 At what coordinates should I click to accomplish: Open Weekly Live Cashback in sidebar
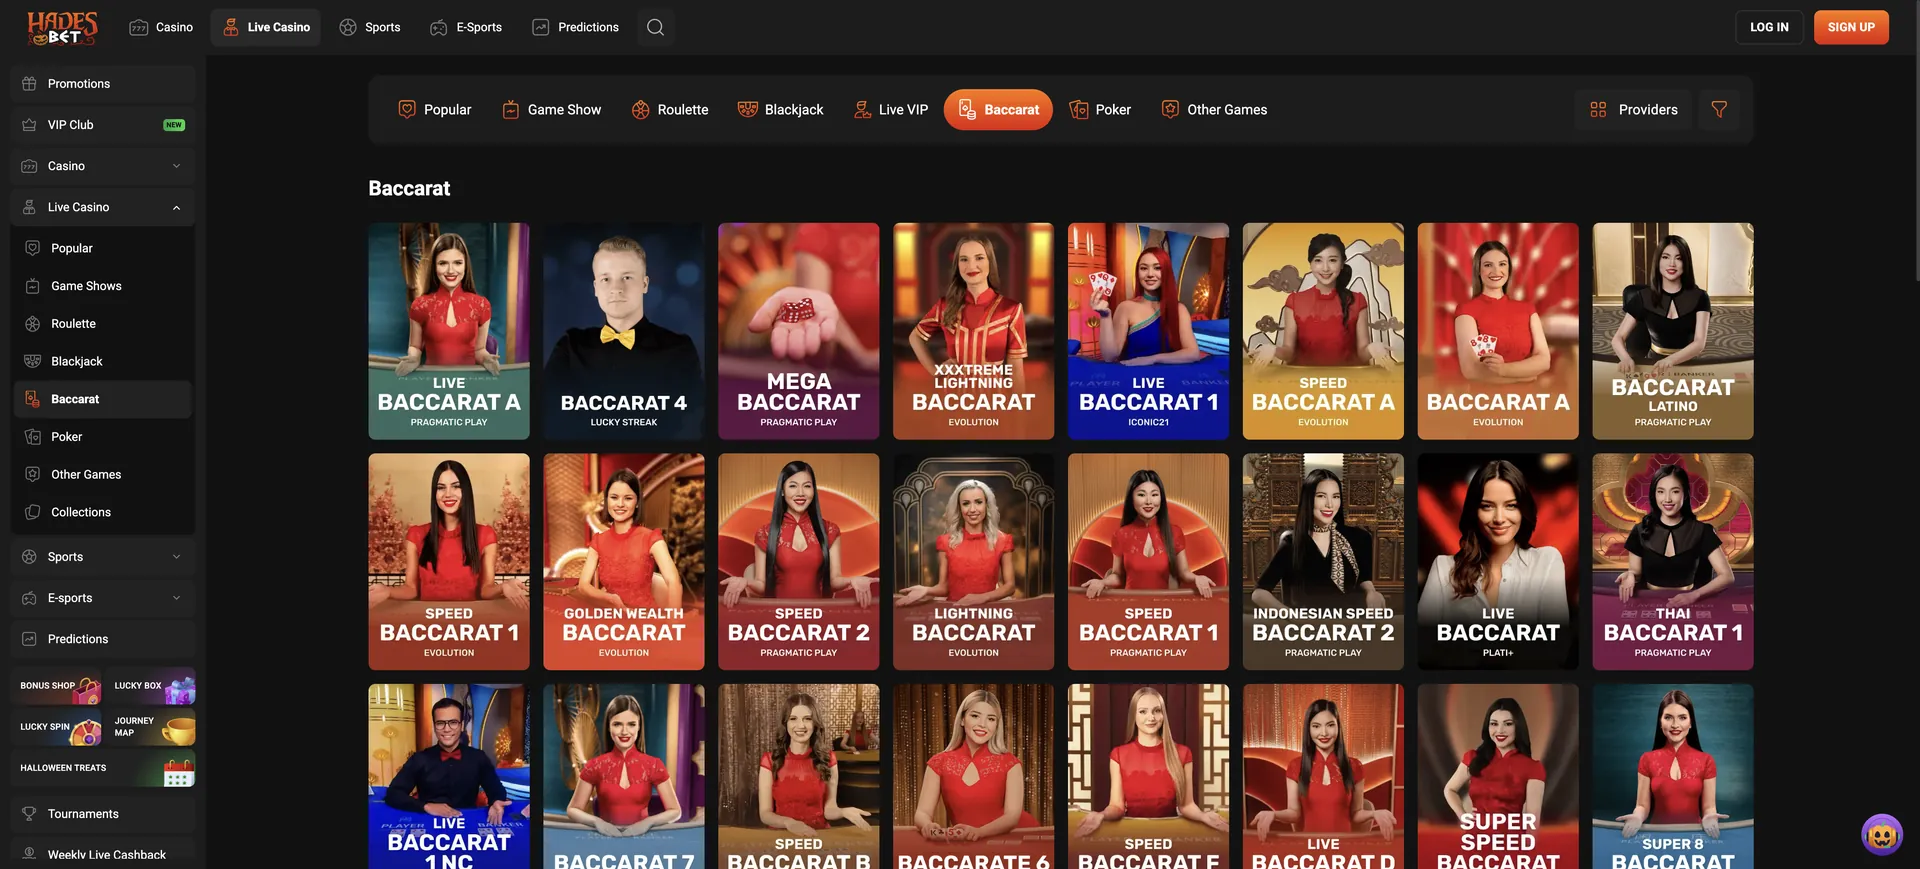point(103,855)
